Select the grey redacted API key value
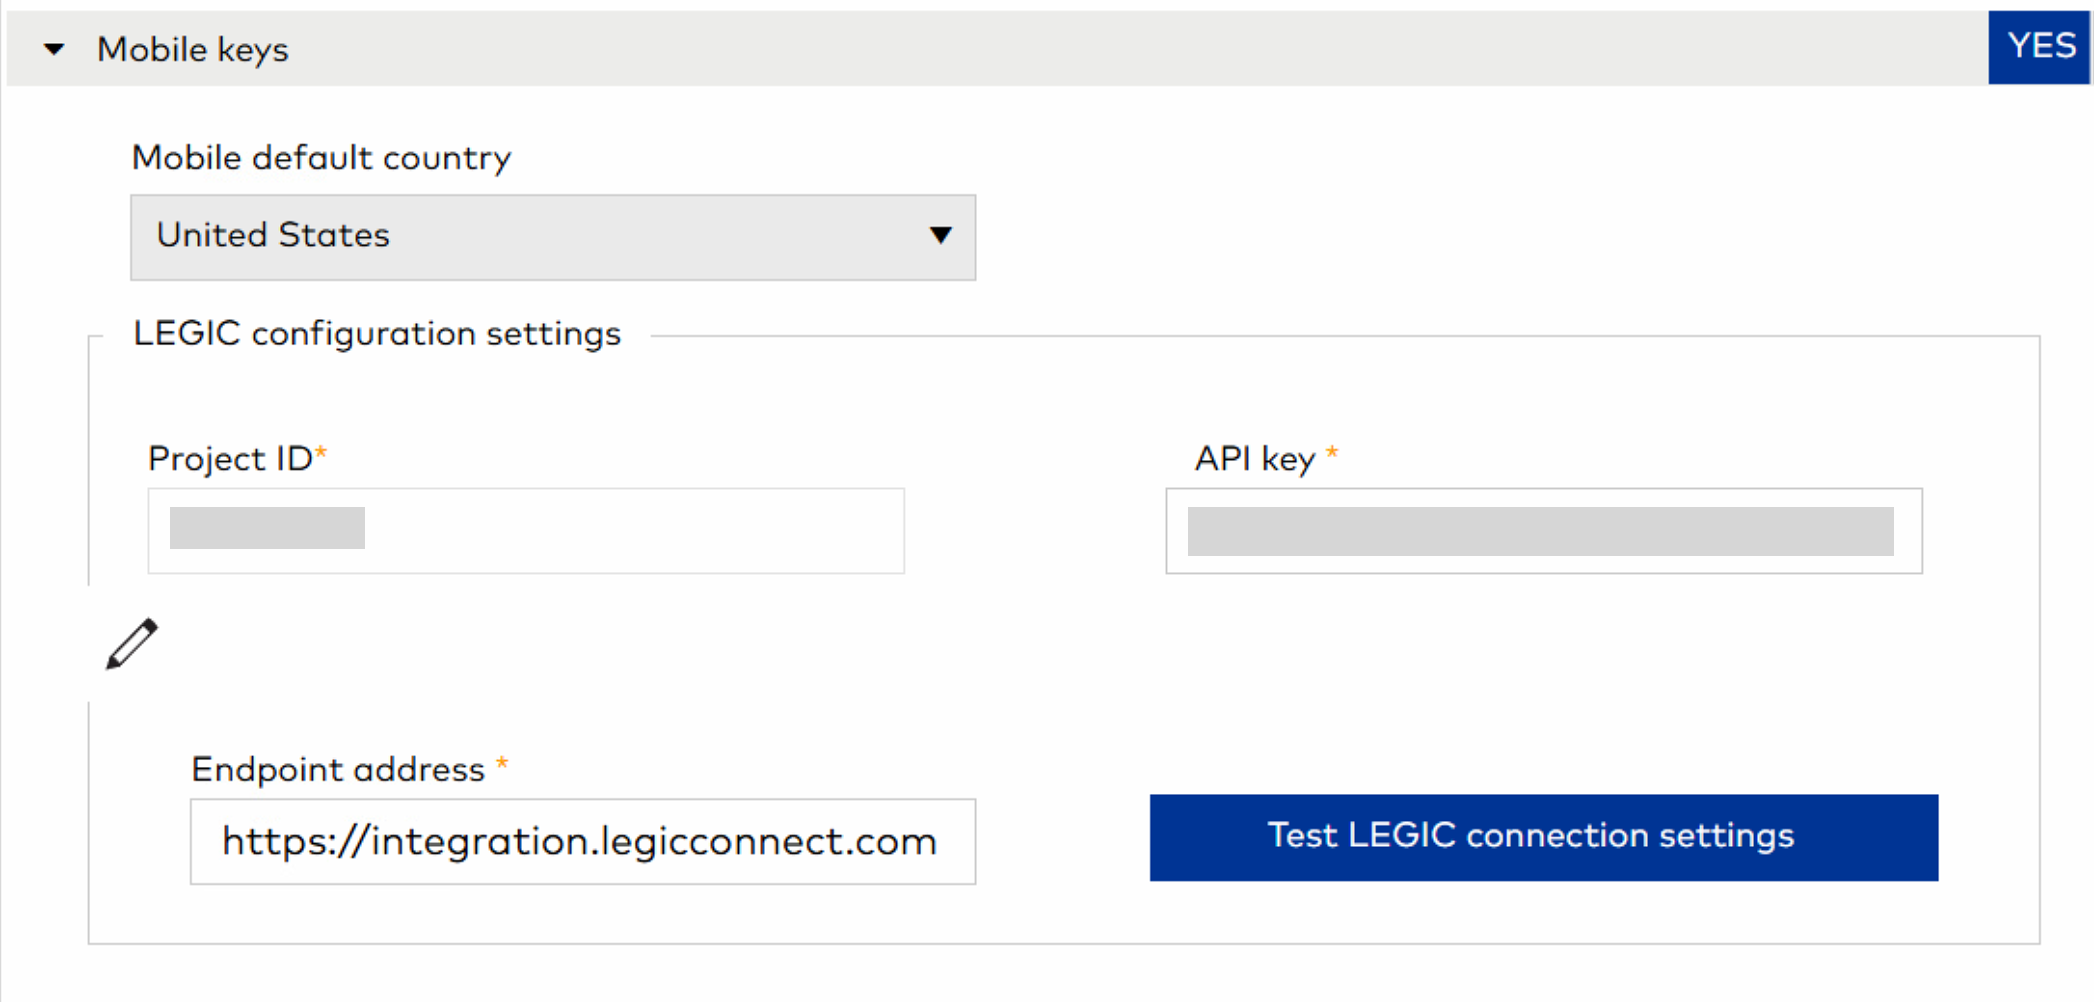 (1540, 531)
